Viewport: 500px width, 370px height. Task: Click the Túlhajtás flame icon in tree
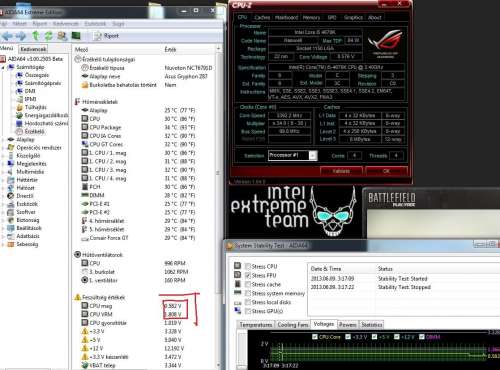(x=20, y=107)
